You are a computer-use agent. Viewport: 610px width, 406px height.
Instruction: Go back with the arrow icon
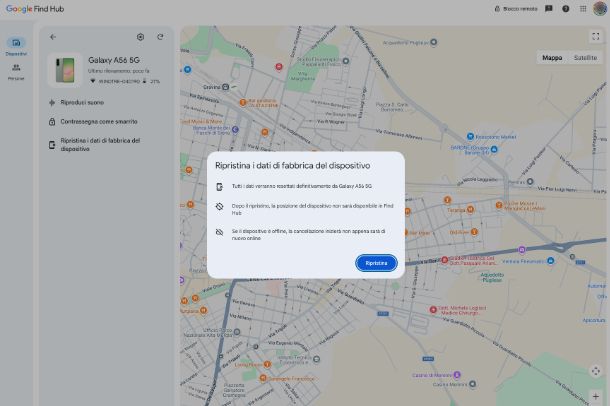tap(53, 37)
